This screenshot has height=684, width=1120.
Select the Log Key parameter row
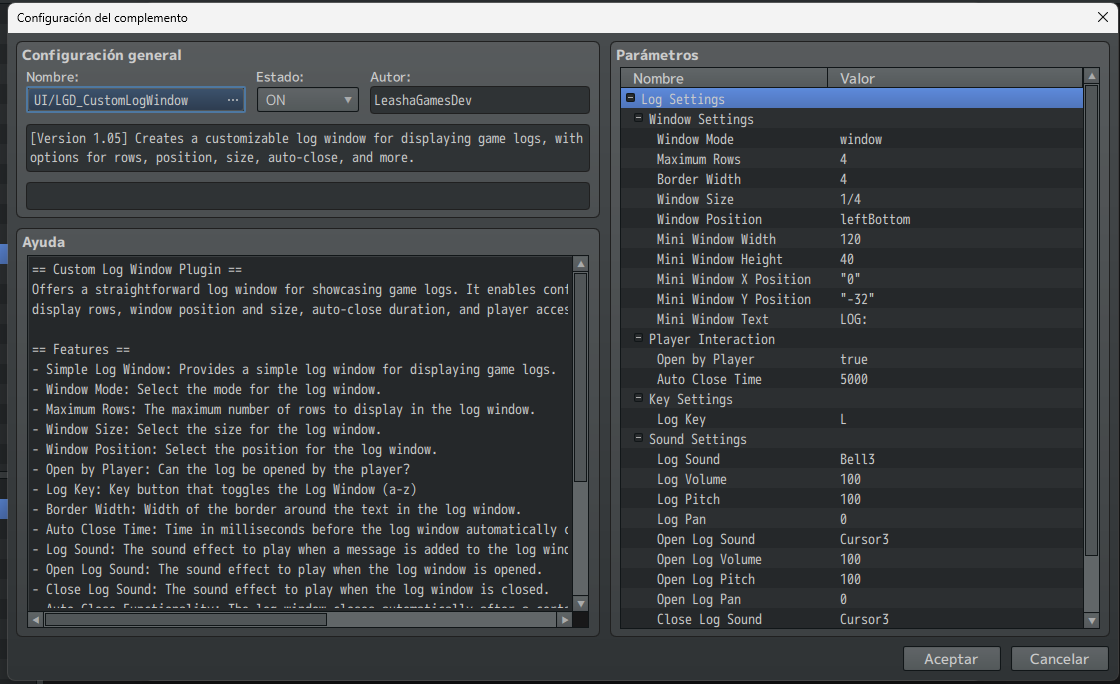point(852,419)
